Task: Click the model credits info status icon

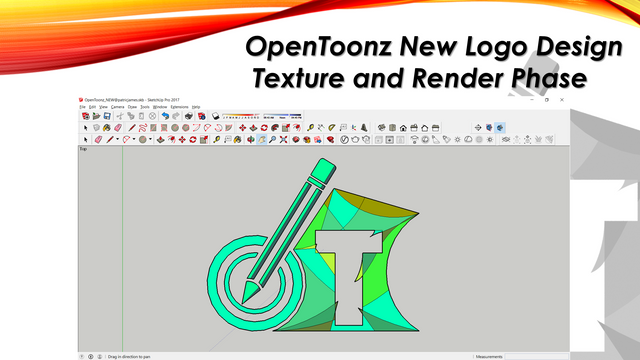Action: [x=91, y=356]
